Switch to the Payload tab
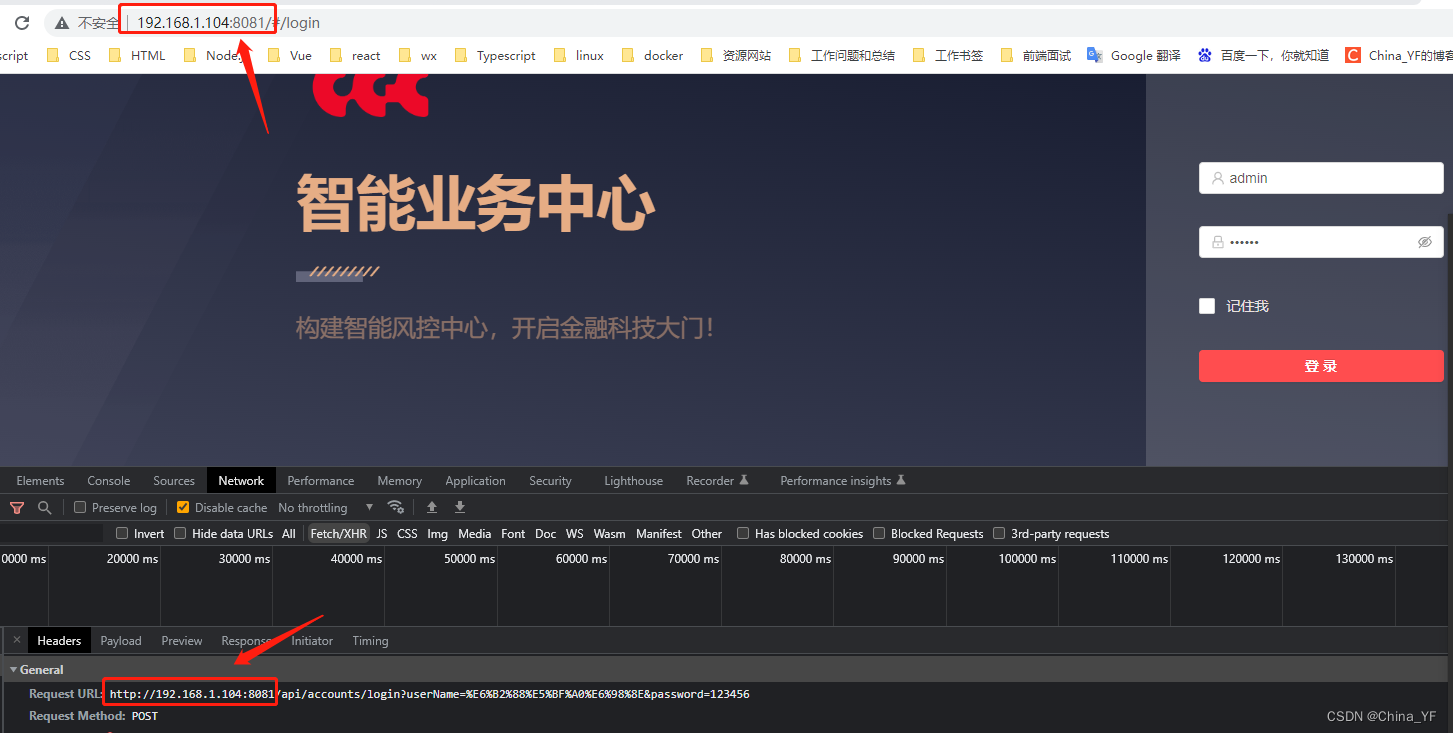 120,640
